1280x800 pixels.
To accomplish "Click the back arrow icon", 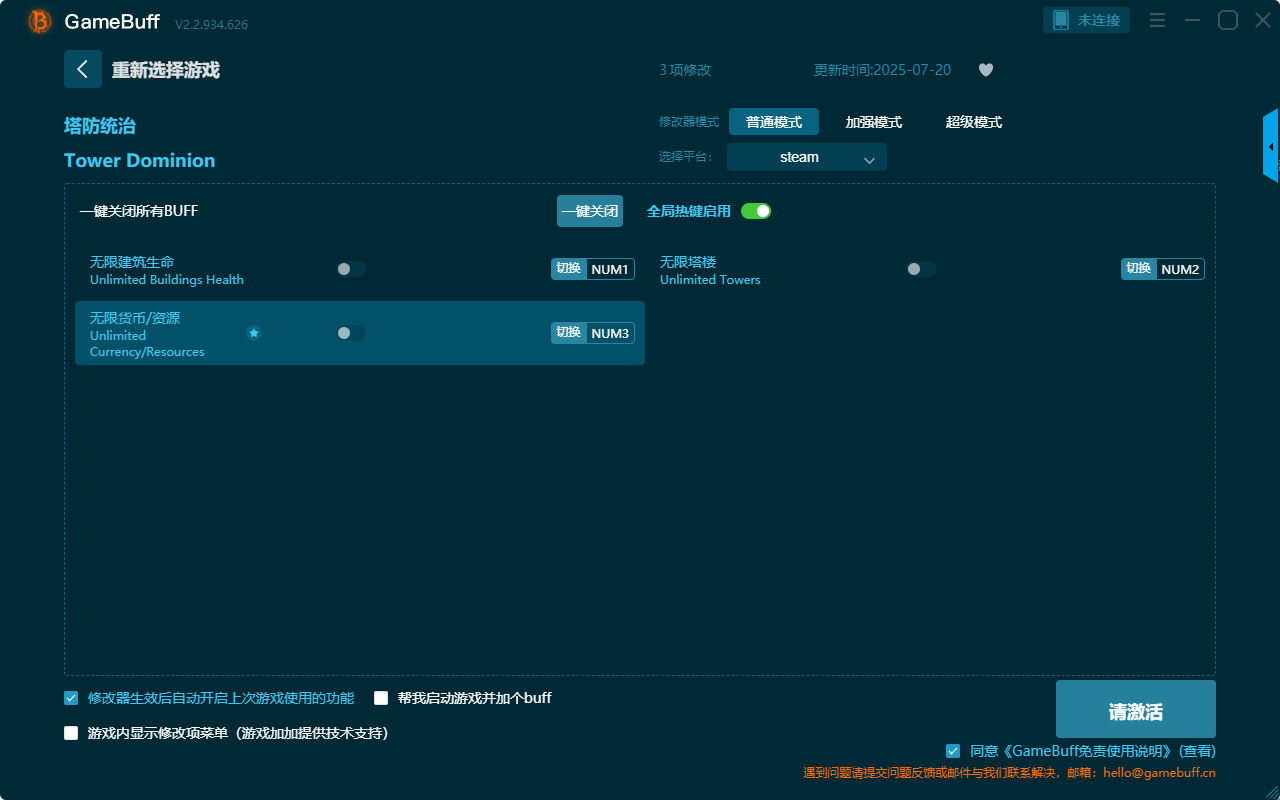I will (x=83, y=69).
